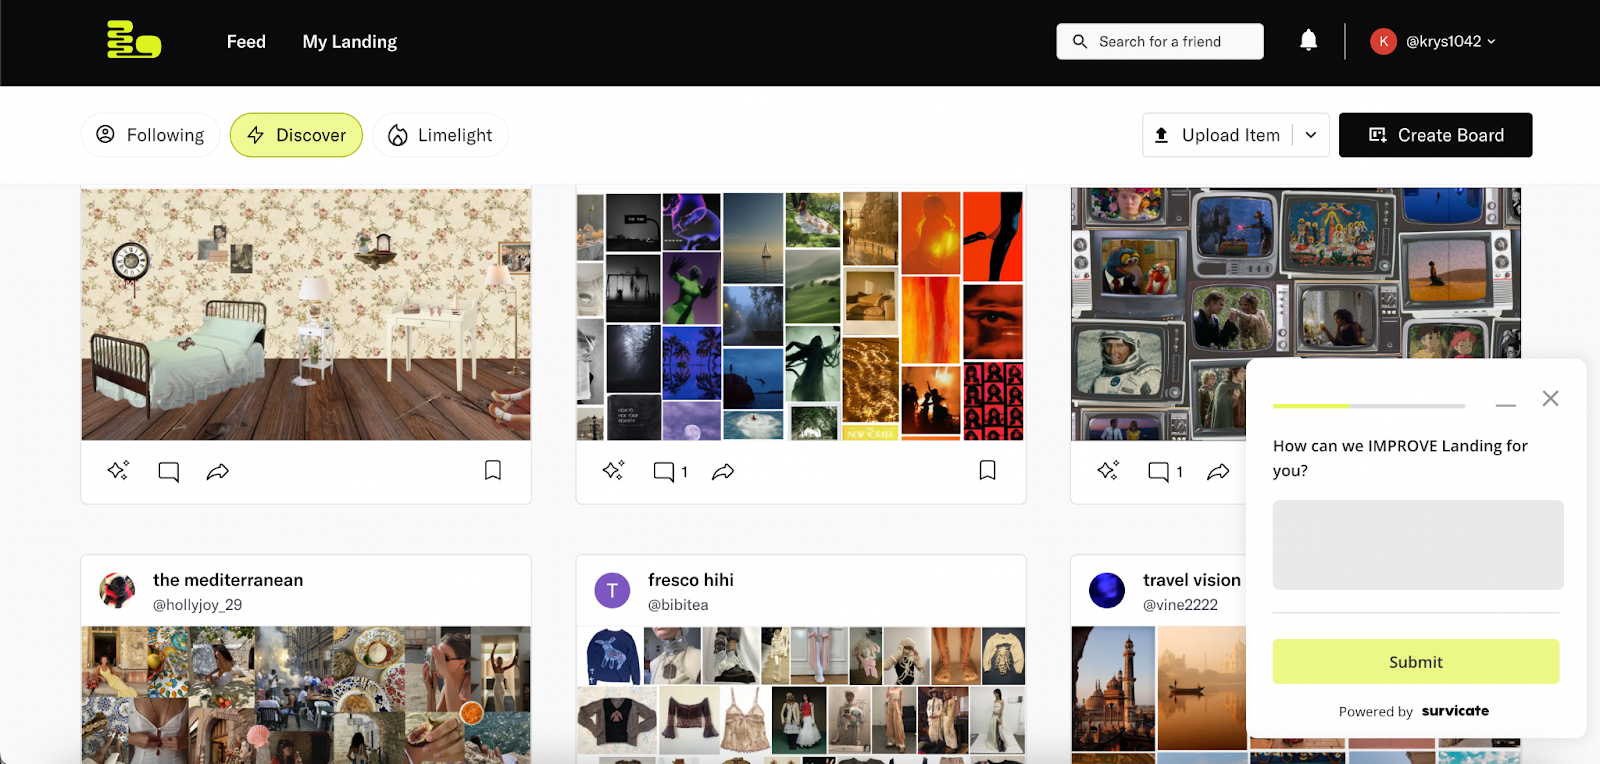This screenshot has width=1600, height=764.
Task: Open the Survicate powered-by link
Action: pyautogui.click(x=1455, y=711)
